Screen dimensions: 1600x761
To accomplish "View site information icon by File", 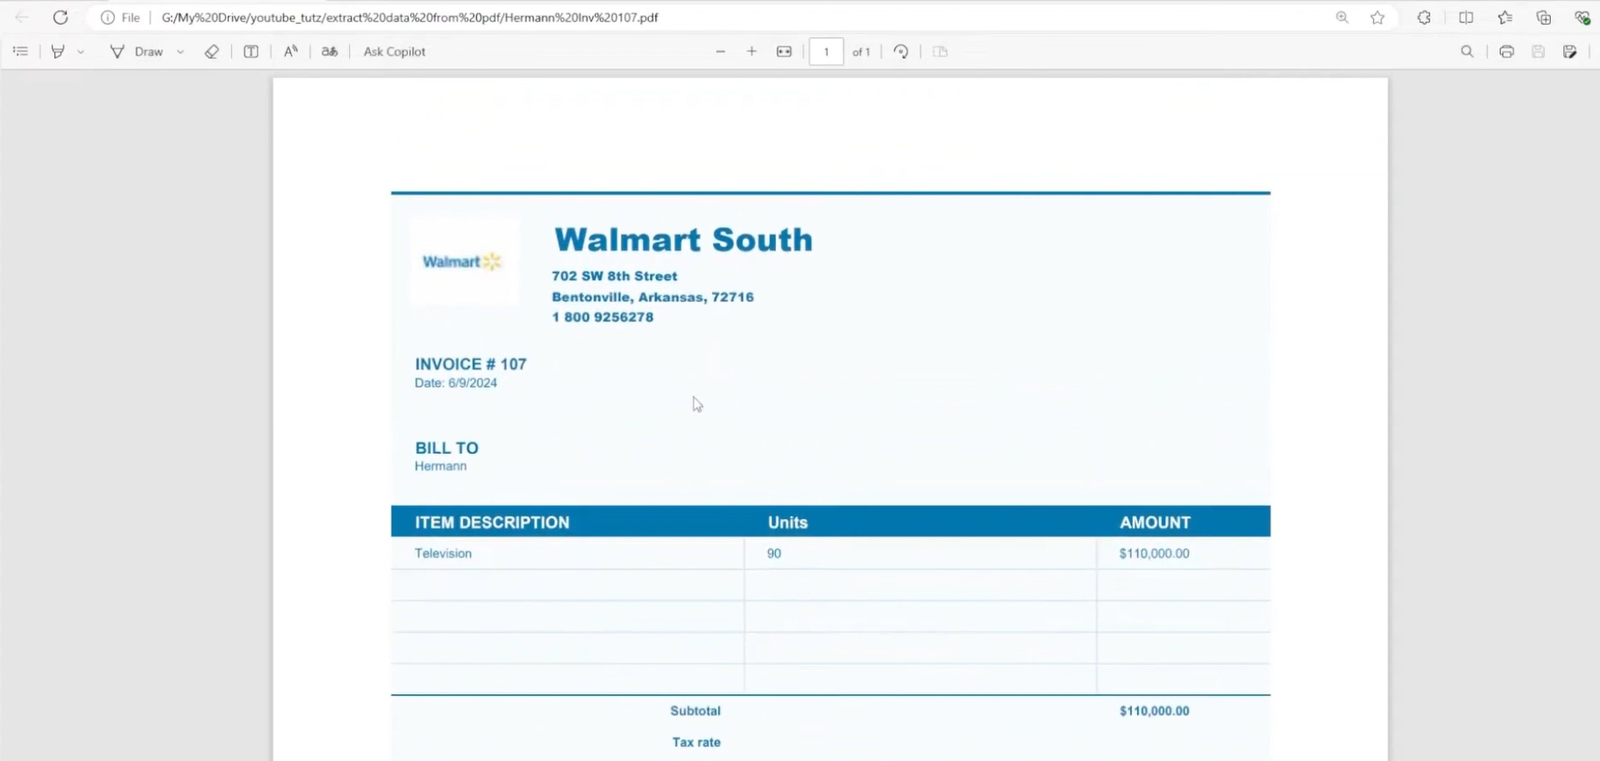I will pos(107,17).
